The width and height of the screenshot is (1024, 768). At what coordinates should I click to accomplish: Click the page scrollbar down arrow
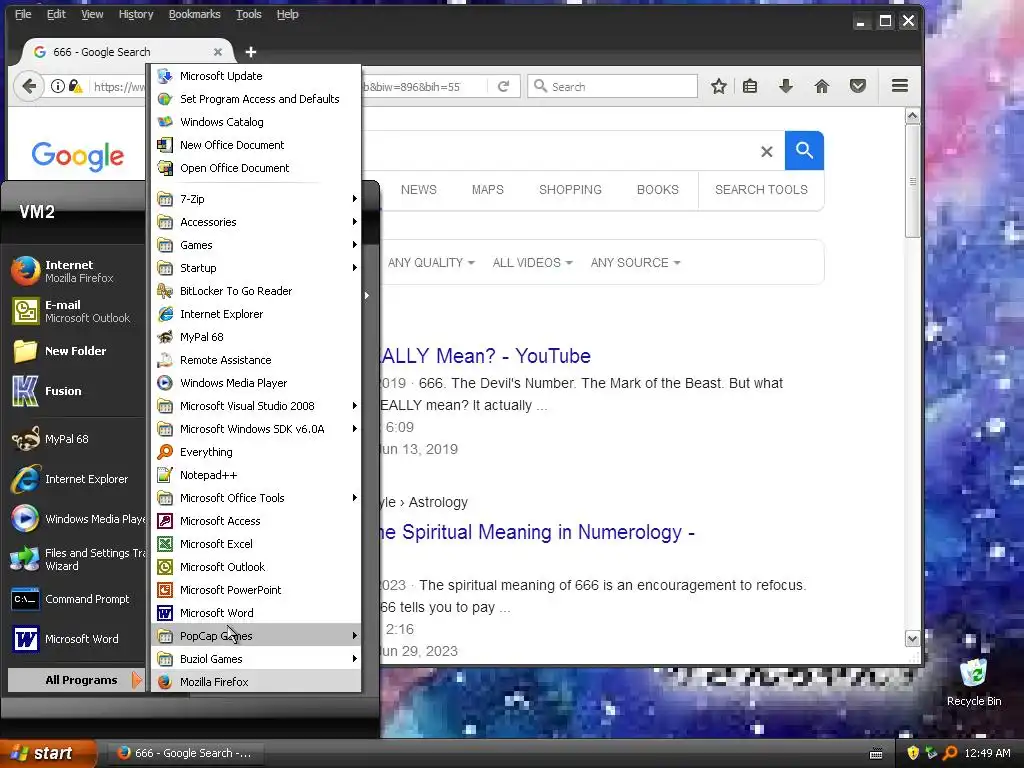[x=912, y=638]
